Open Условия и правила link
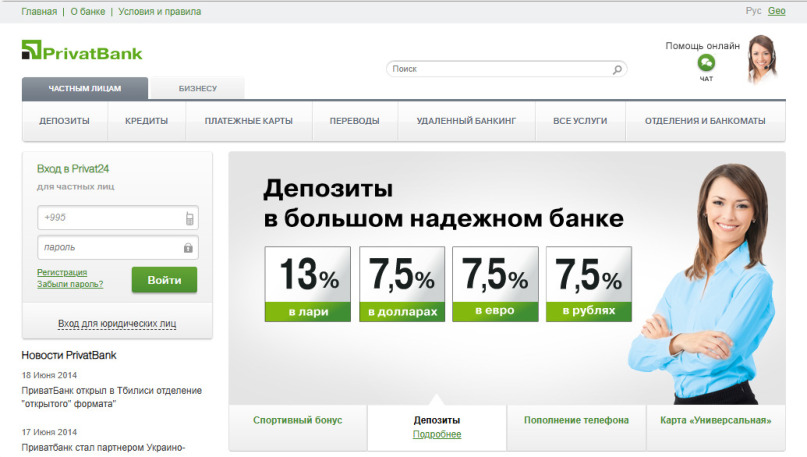 (160, 11)
